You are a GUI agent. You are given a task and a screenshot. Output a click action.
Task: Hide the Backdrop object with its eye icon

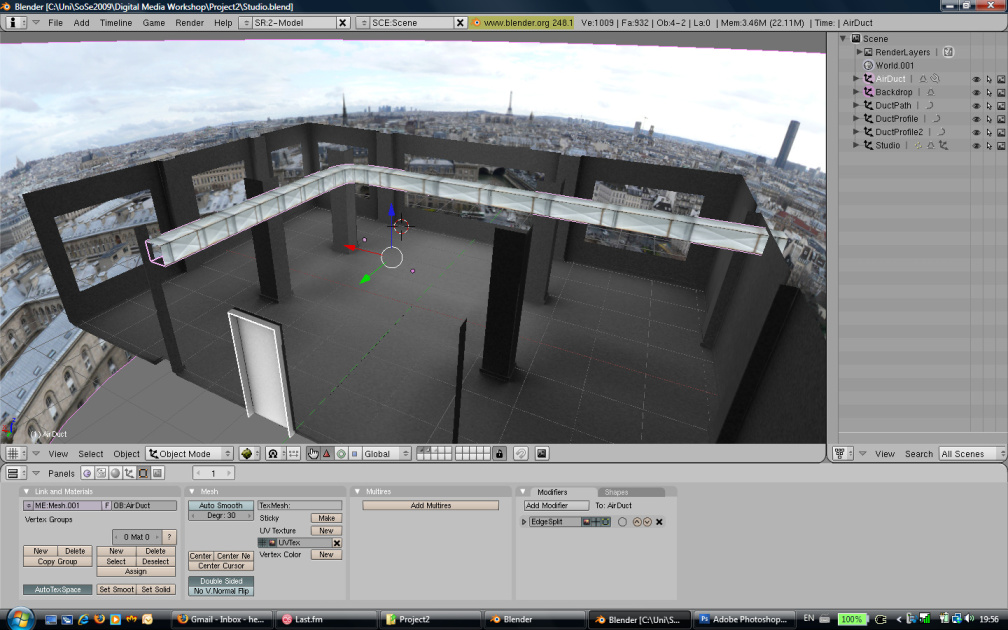tap(975, 91)
